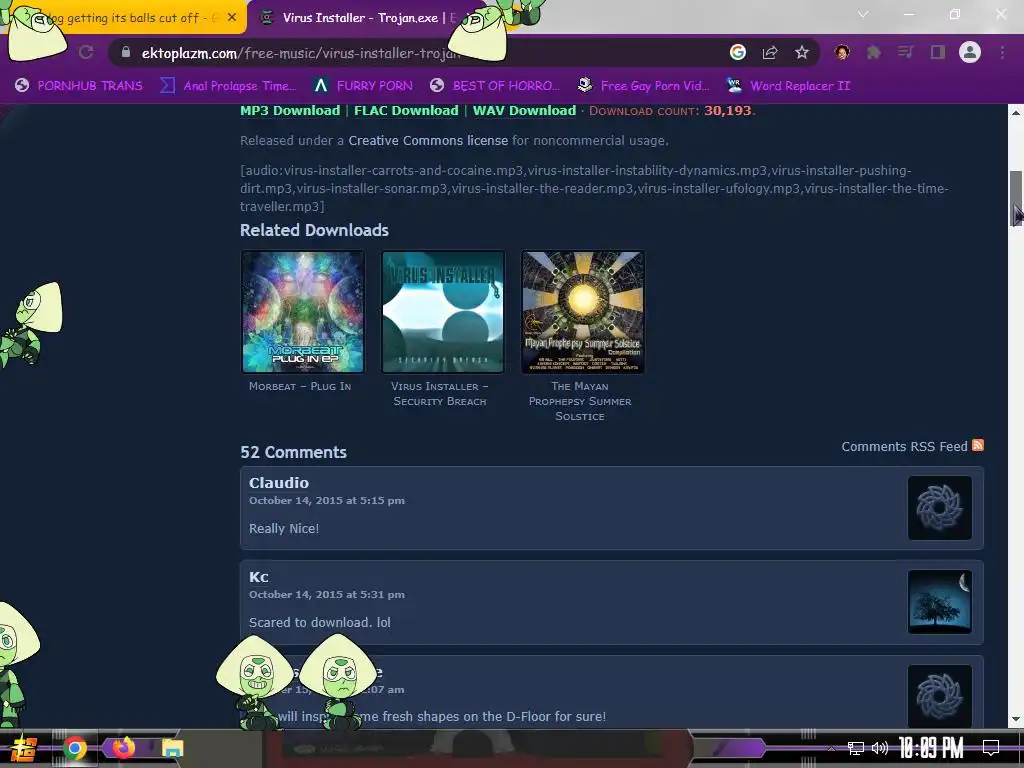Open the Google icon in the address bar

[738, 52]
